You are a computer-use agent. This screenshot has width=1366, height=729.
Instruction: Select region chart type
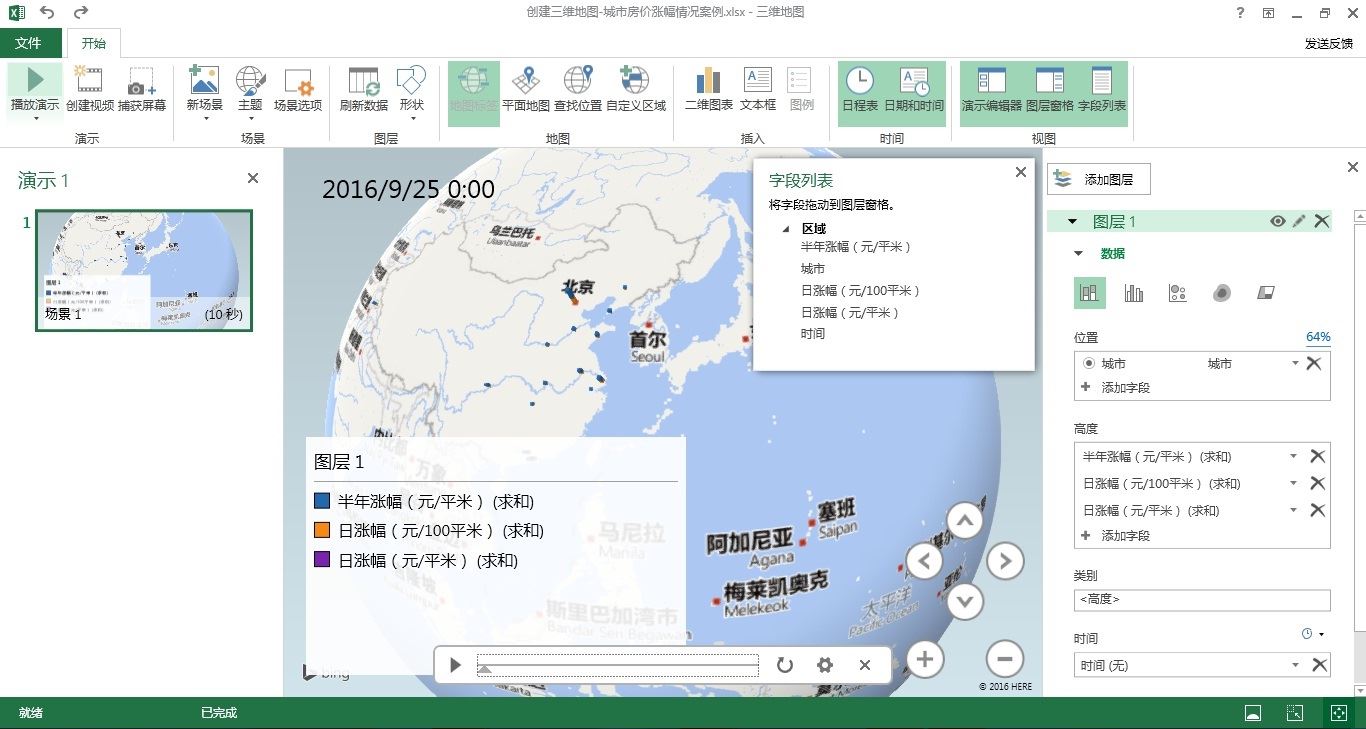coord(1266,293)
